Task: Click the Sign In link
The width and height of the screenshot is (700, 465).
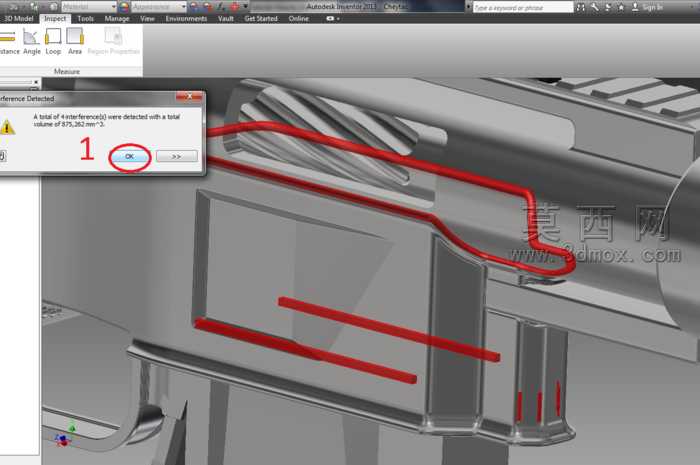Action: tap(653, 7)
